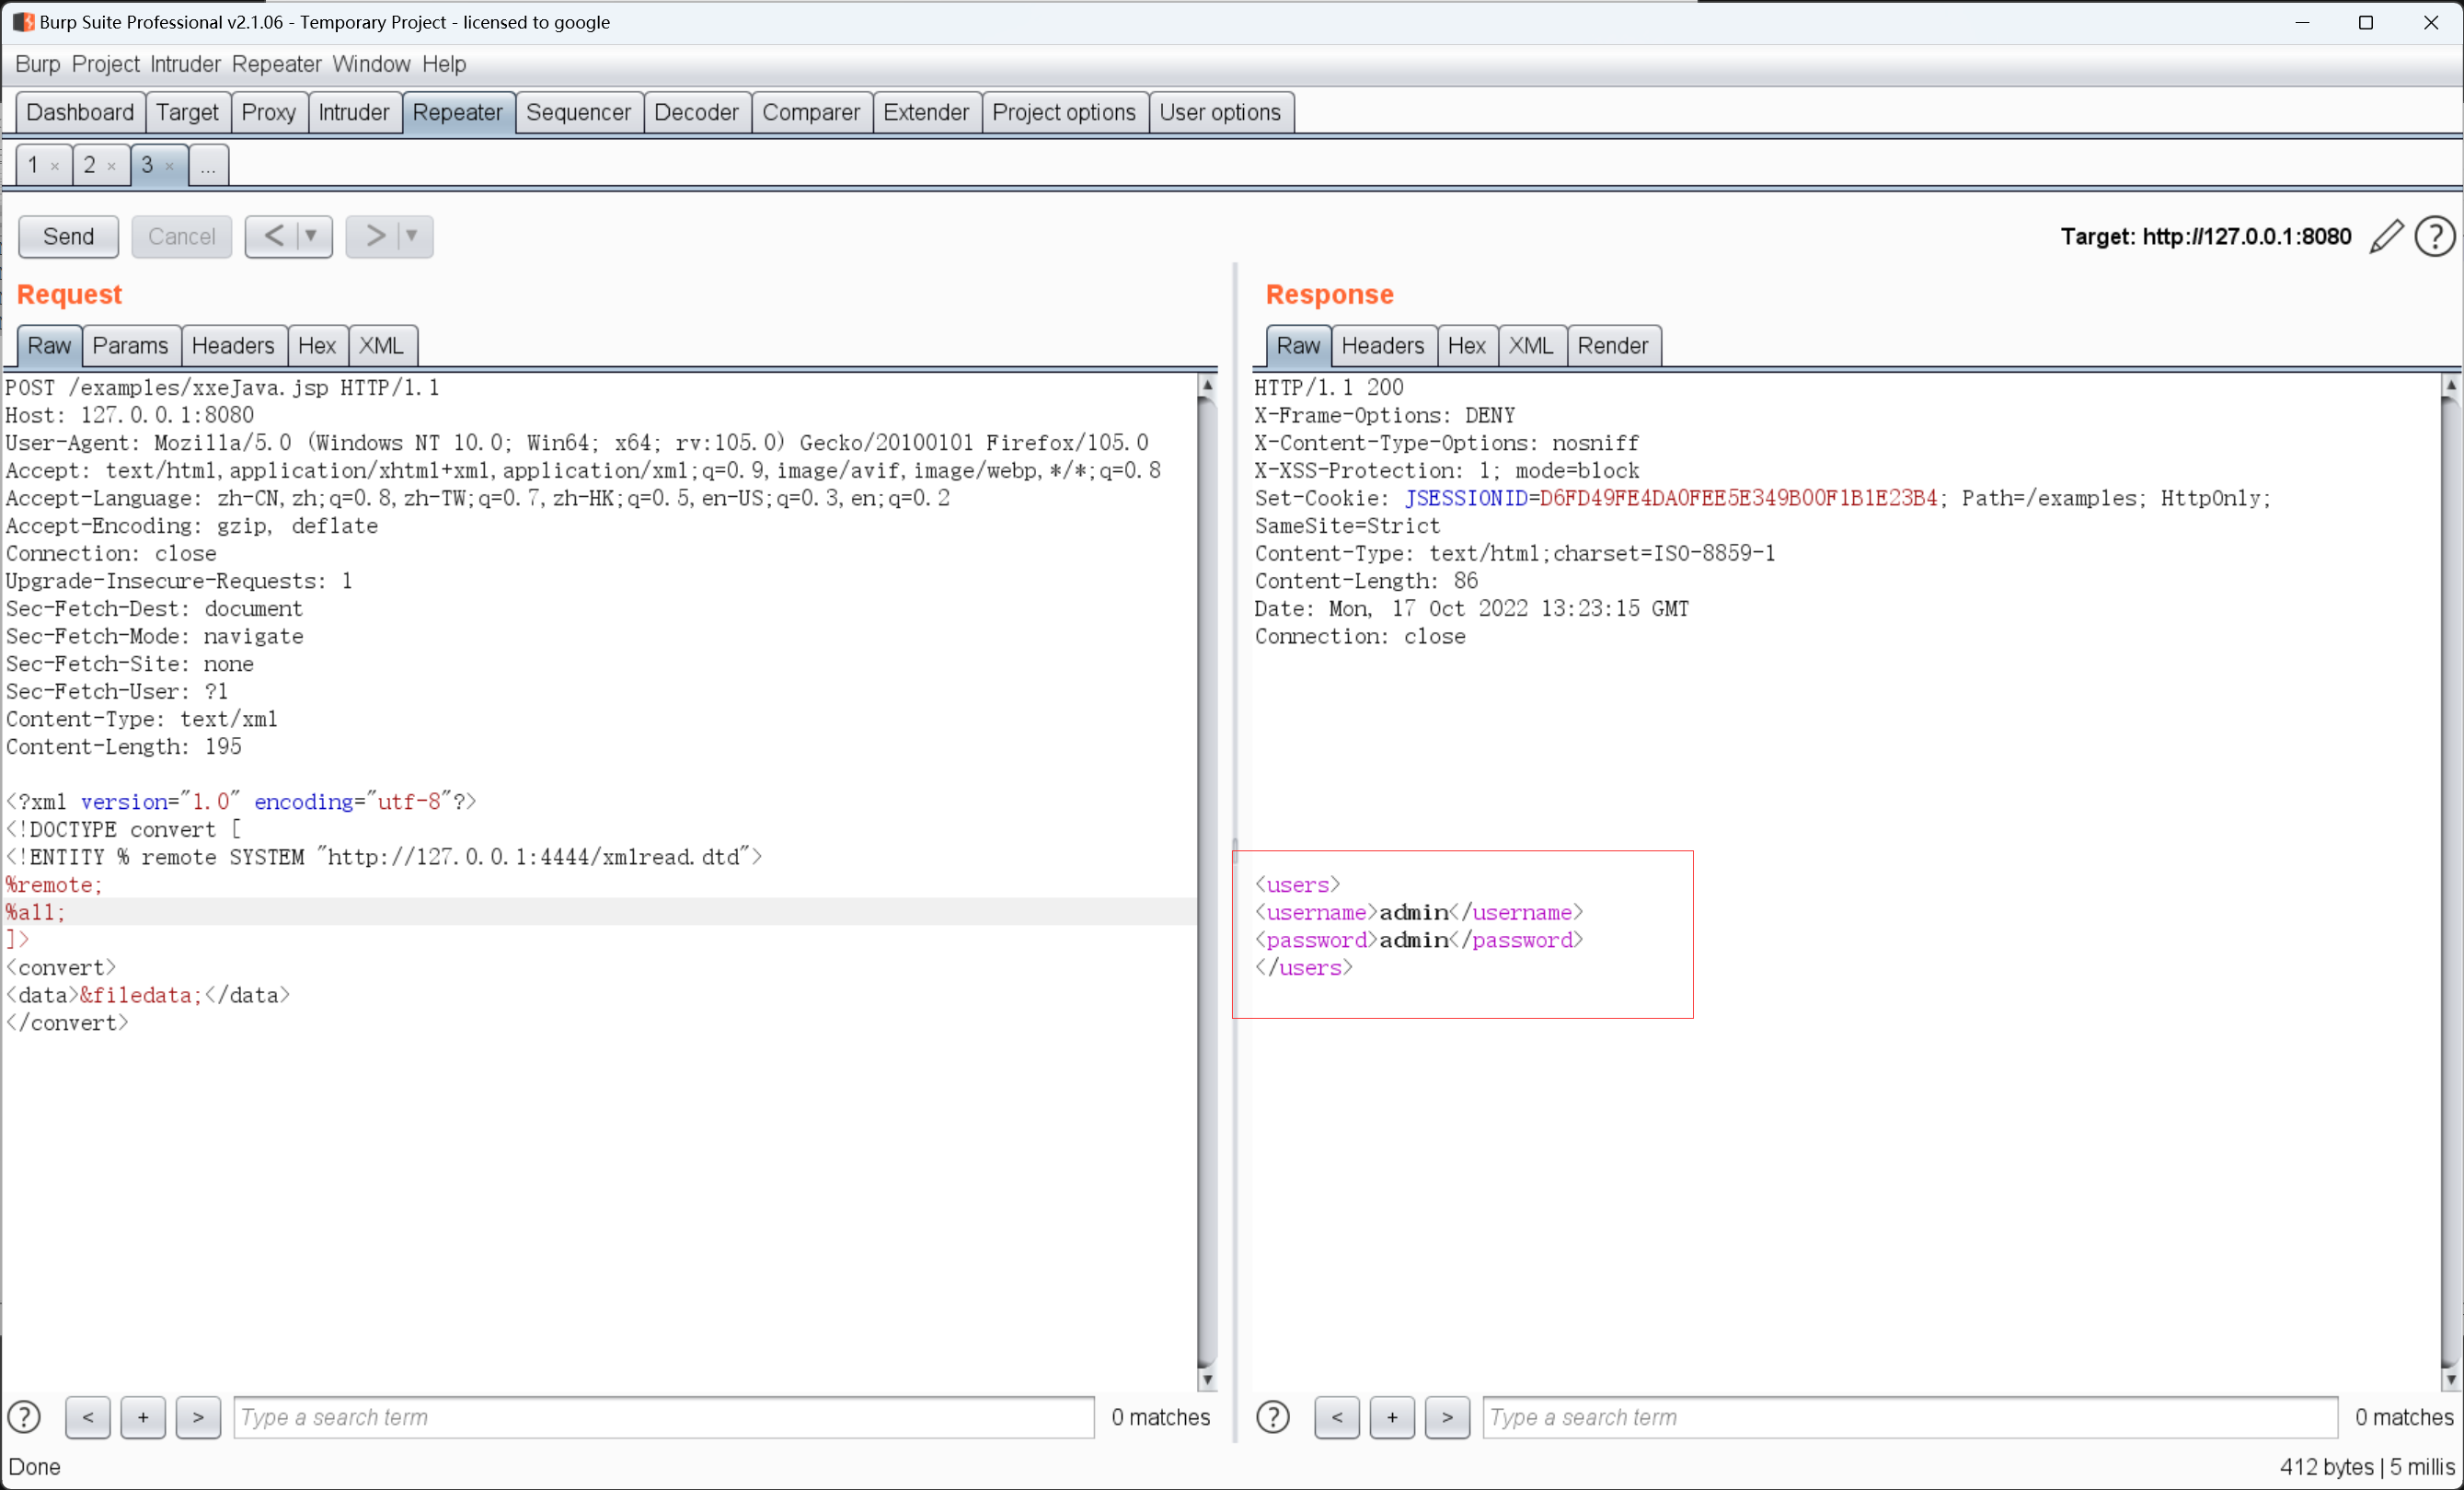Go to previous match in request search

click(88, 1417)
